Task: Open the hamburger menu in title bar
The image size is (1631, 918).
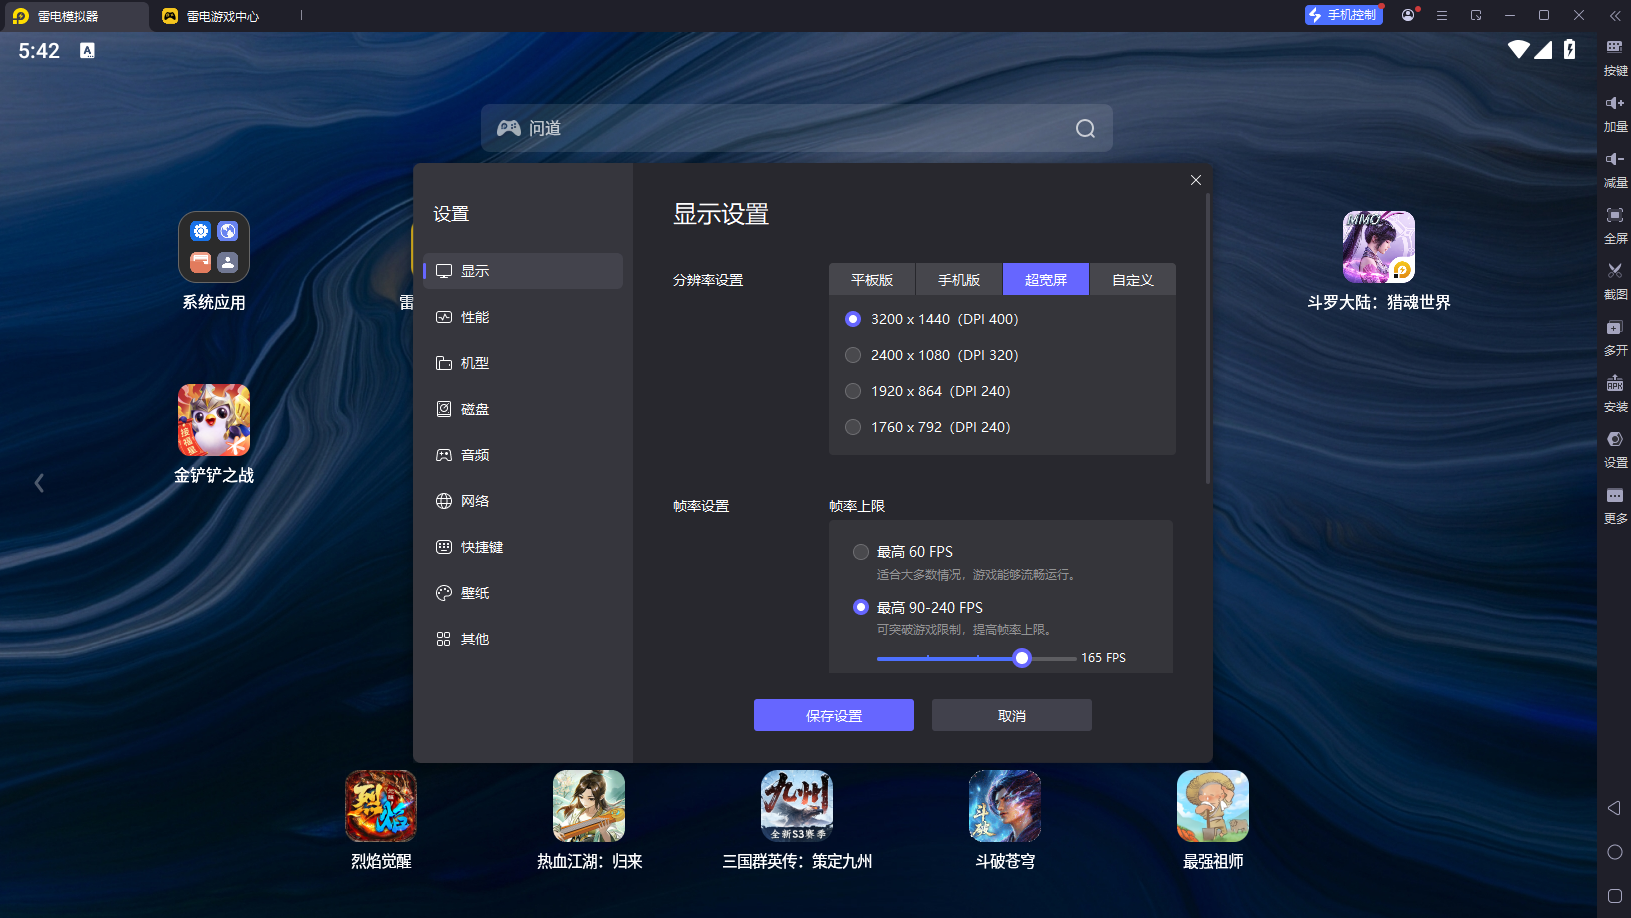Action: pyautogui.click(x=1442, y=15)
